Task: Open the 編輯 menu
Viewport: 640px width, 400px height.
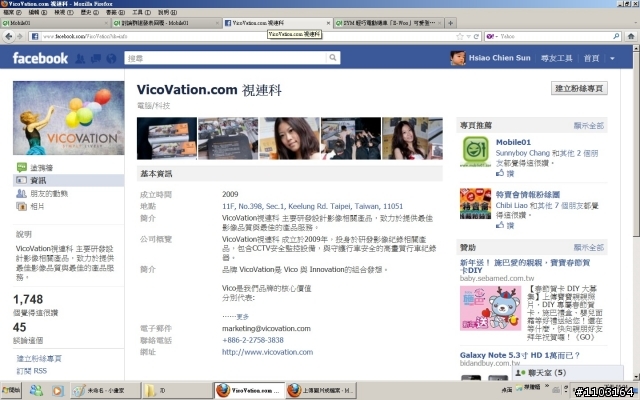Action: tap(38, 12)
